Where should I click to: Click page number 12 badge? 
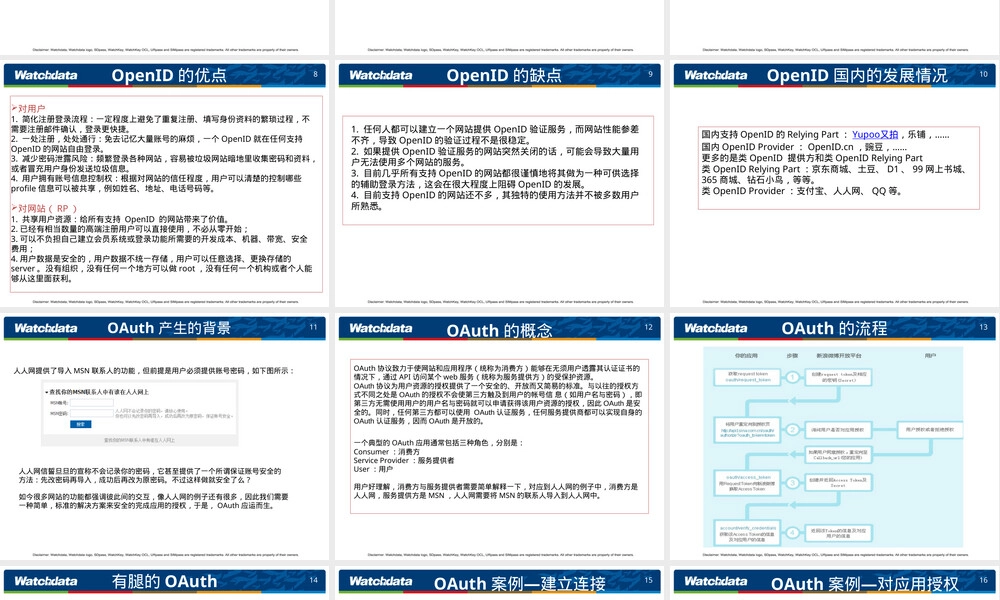648,327
